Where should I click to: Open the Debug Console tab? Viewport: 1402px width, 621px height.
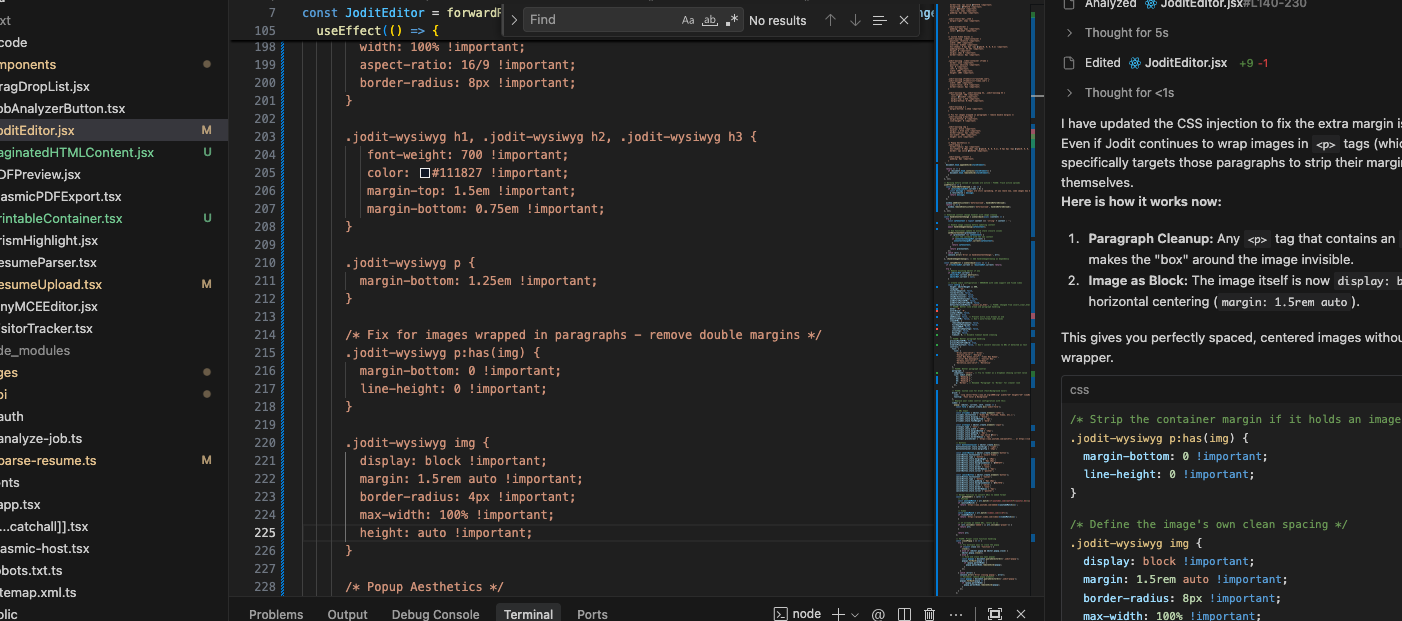coord(435,614)
